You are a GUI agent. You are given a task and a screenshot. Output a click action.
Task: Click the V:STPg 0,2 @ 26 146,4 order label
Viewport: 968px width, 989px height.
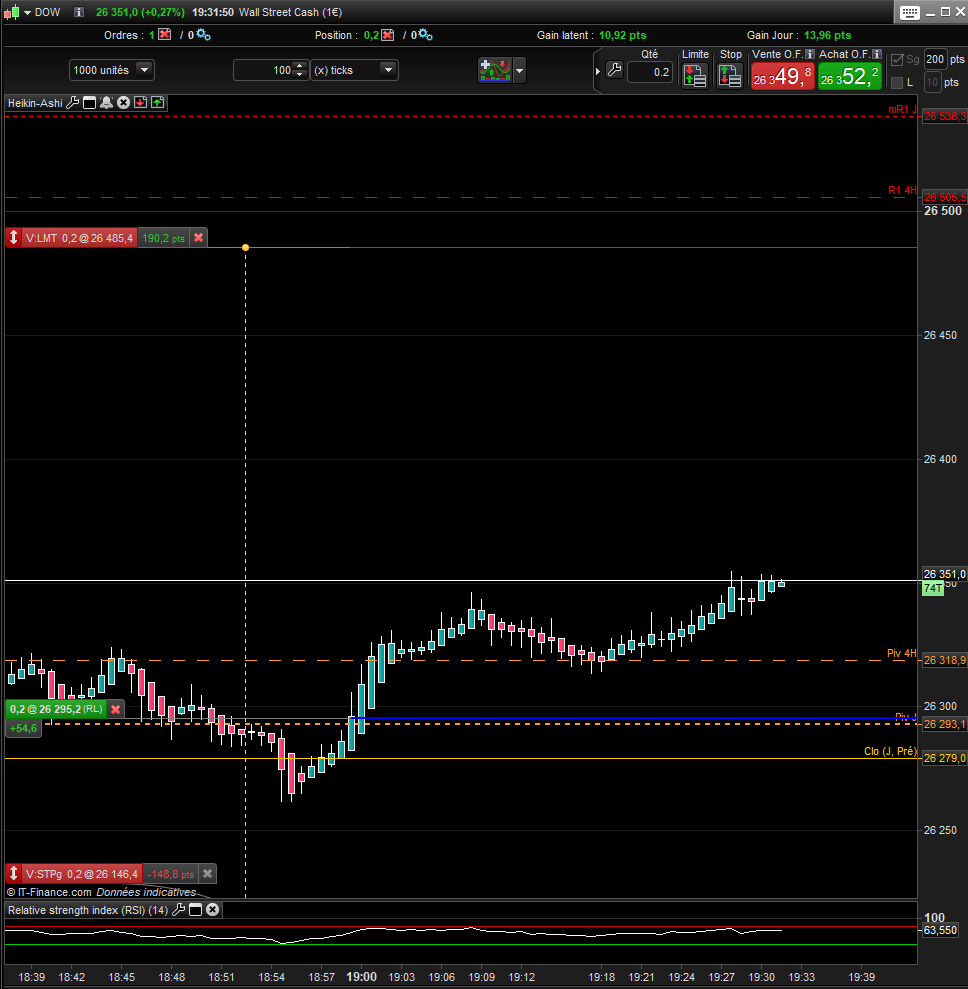[82, 874]
